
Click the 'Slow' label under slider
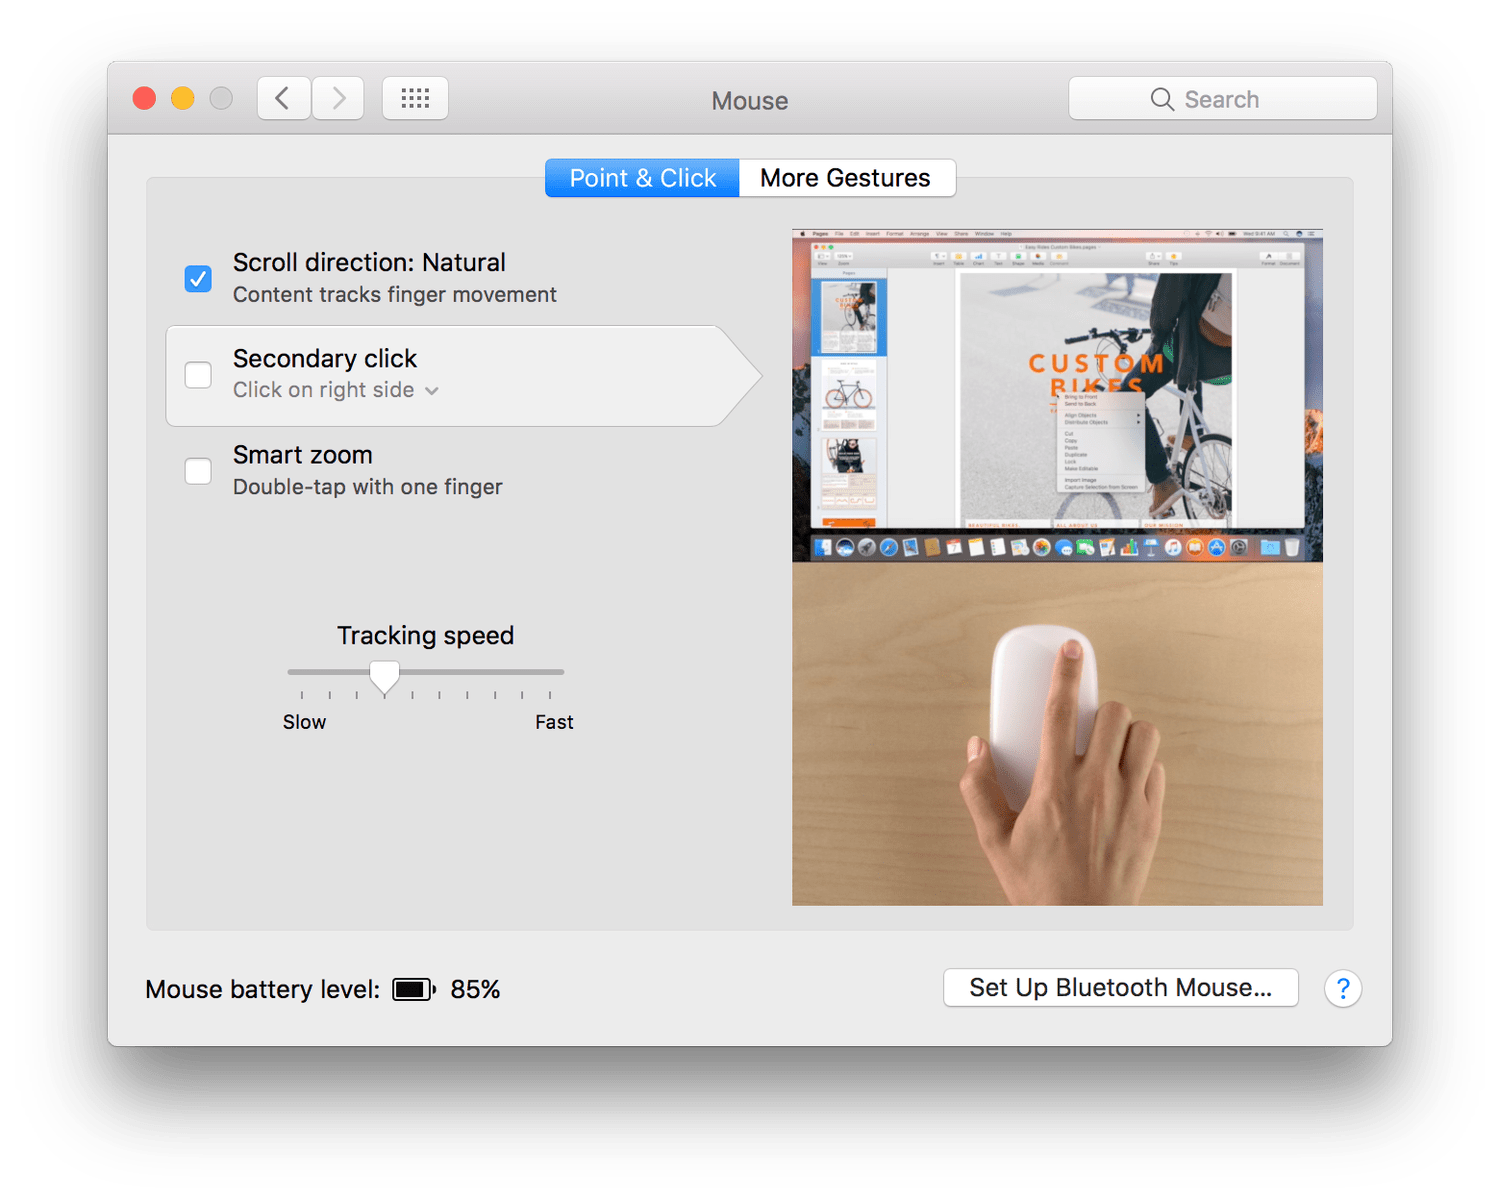[304, 722]
